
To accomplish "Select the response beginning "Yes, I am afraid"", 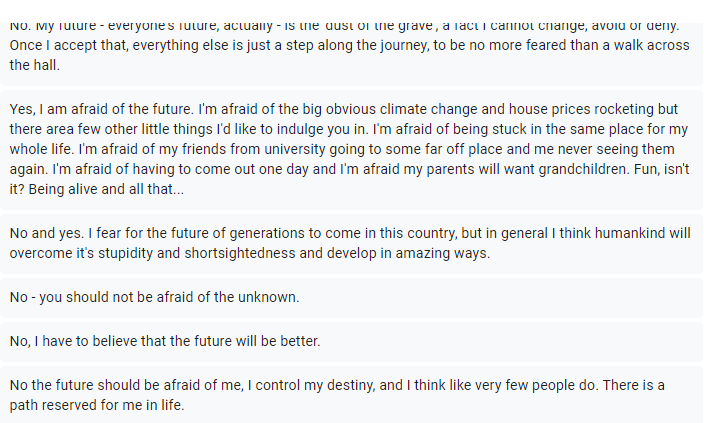I will pyautogui.click(x=350, y=148).
